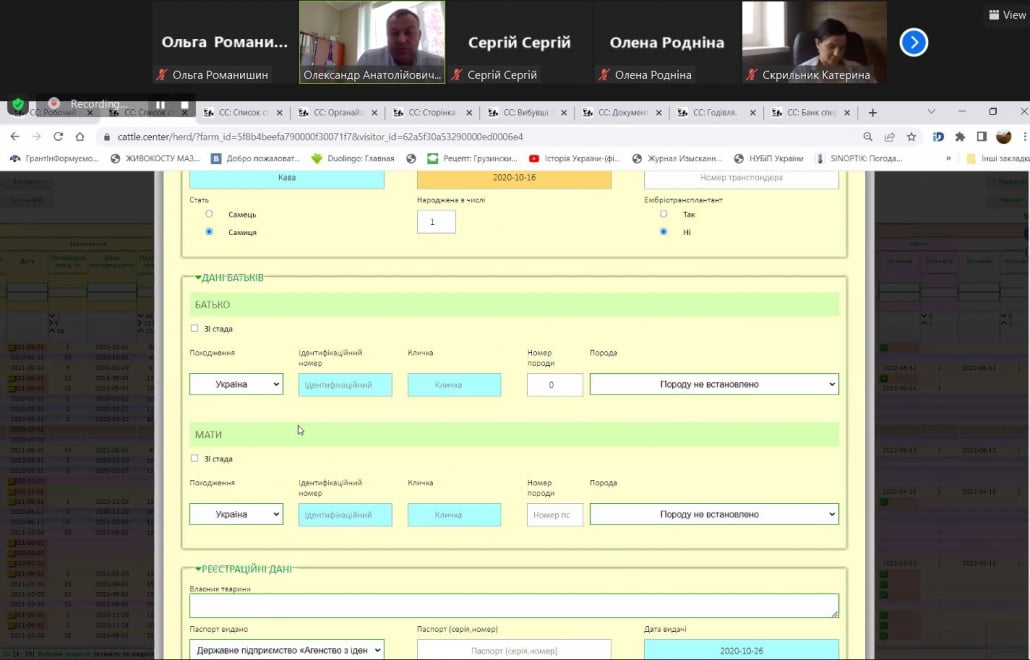Open mother's Порода dropdown

click(x=714, y=515)
